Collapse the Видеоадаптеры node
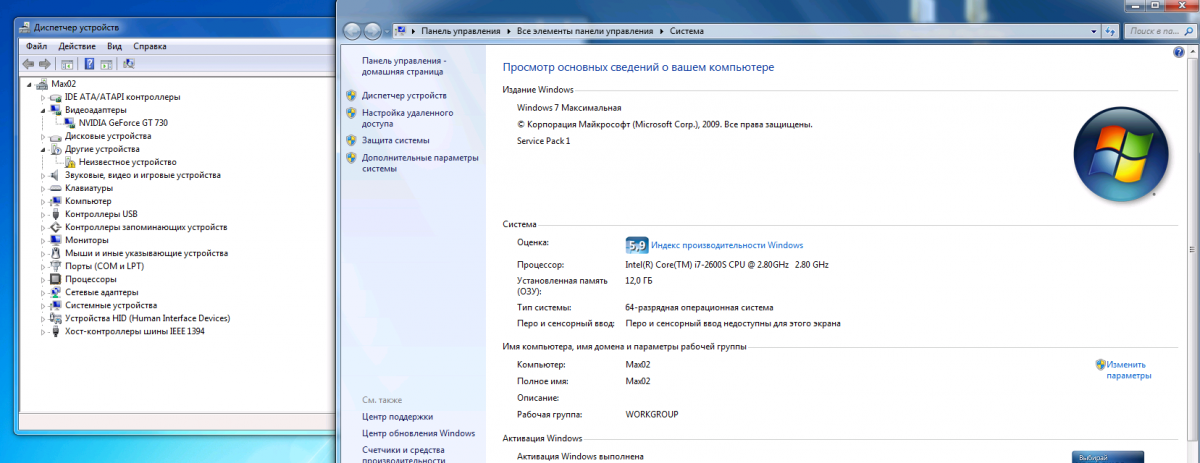 pos(43,110)
